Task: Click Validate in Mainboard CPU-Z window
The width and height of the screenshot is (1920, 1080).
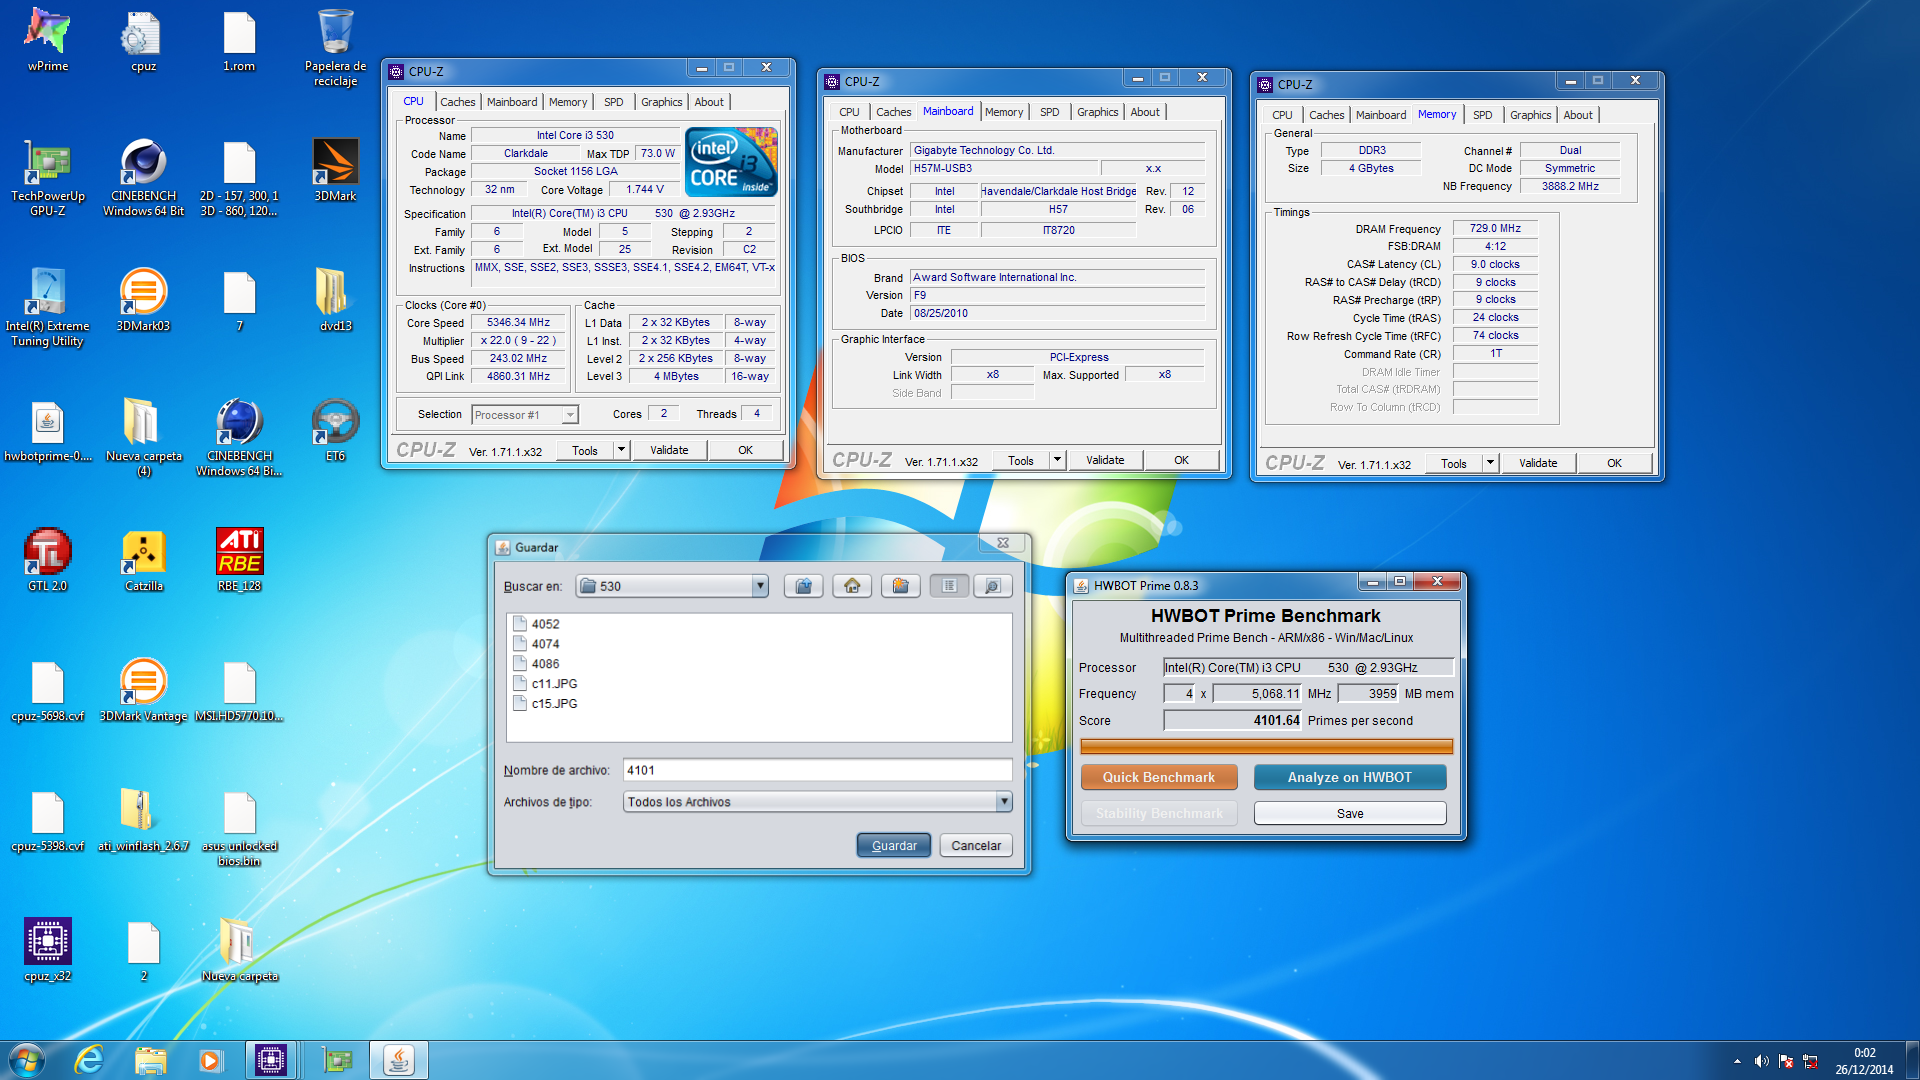Action: pyautogui.click(x=1105, y=460)
